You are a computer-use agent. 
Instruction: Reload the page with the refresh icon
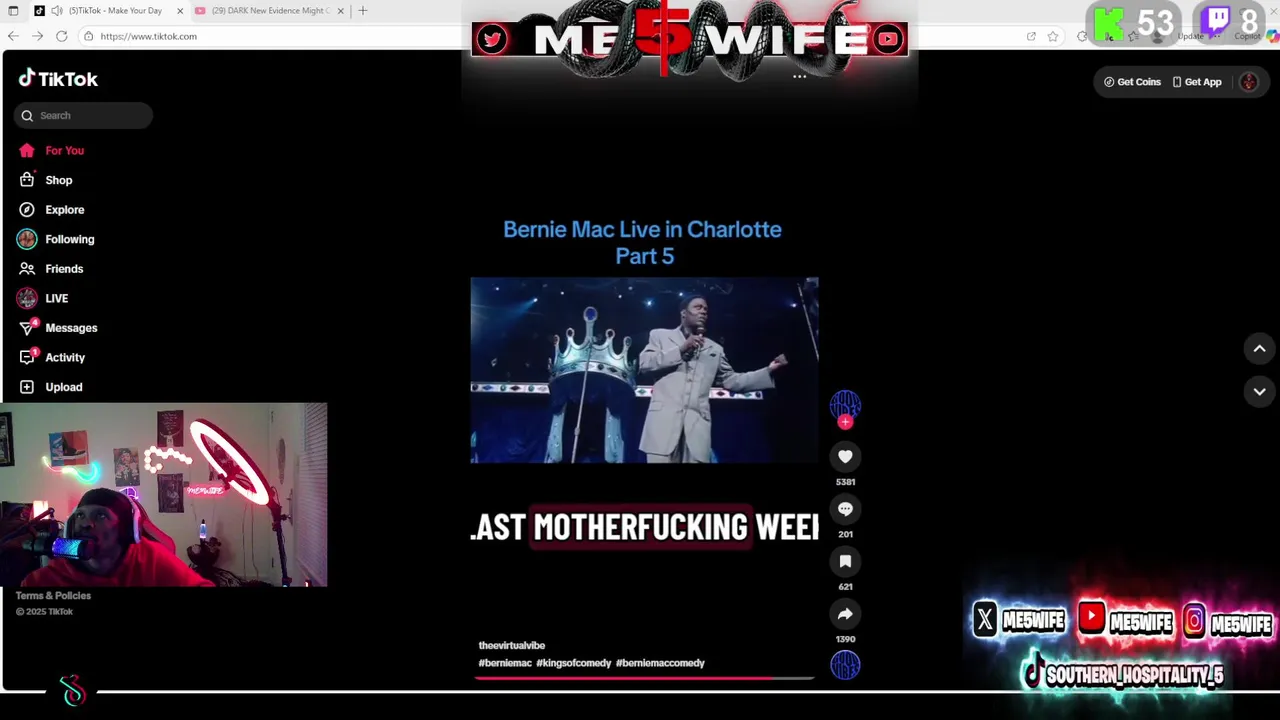pos(61,36)
